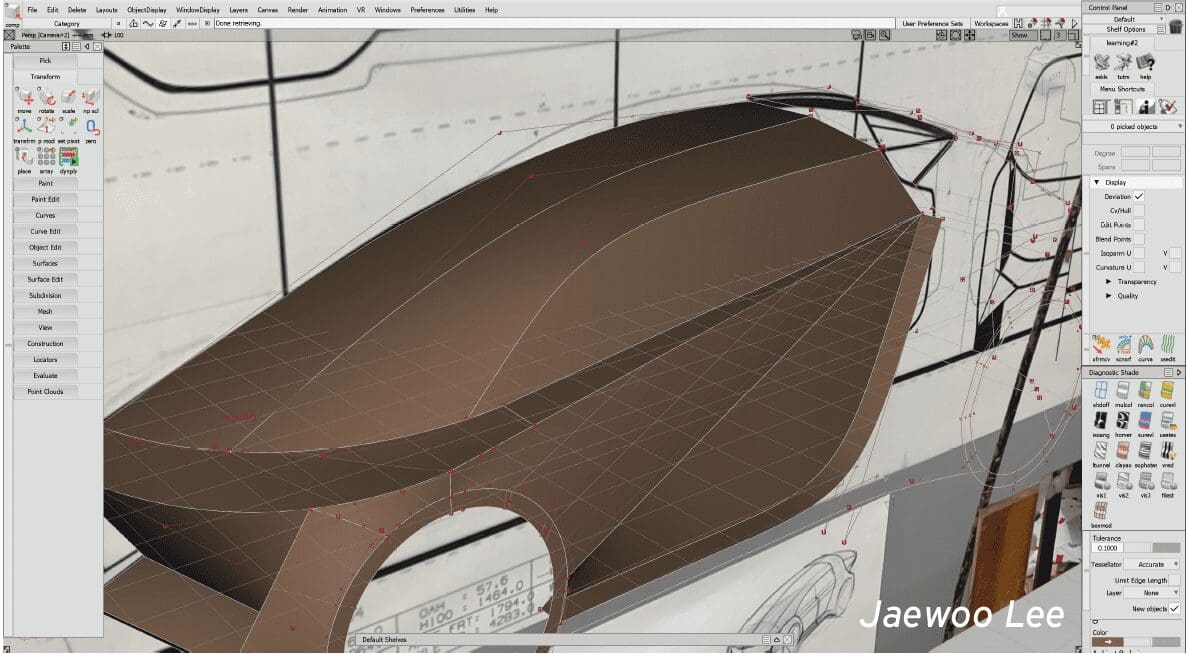Open User Preference Sets

coord(932,23)
